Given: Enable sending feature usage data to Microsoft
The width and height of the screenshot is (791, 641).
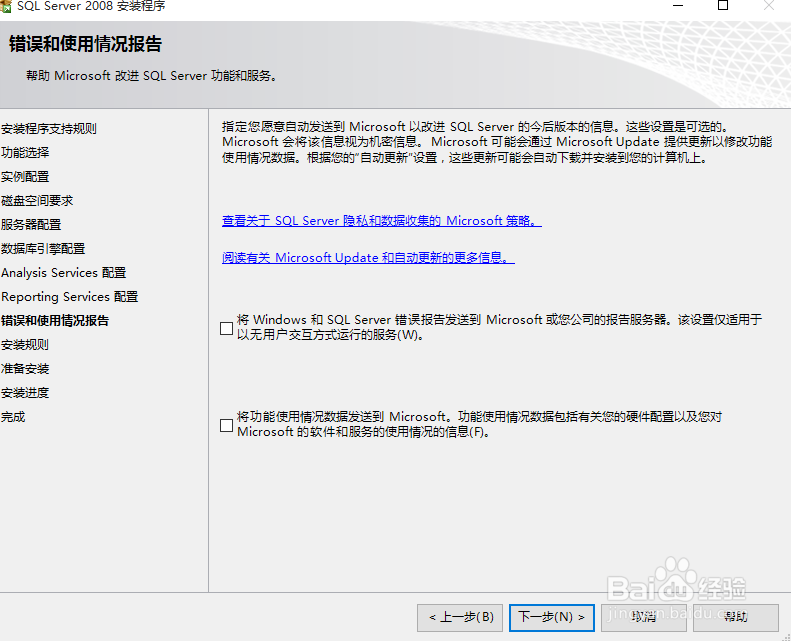Looking at the screenshot, I should pos(227,426).
